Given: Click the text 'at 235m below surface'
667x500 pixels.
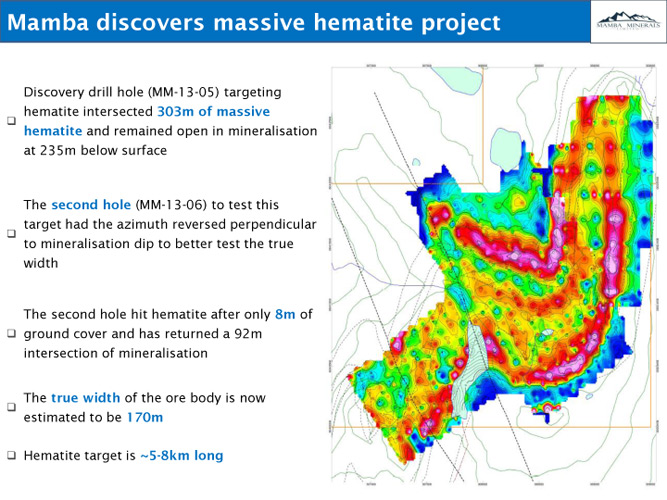Looking at the screenshot, I should pyautogui.click(x=95, y=150).
